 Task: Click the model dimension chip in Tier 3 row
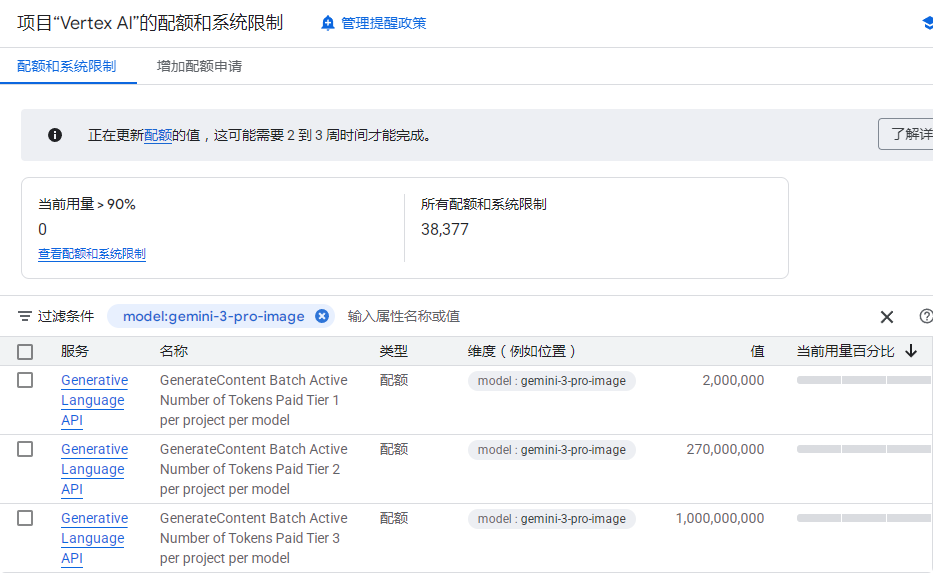coord(552,519)
